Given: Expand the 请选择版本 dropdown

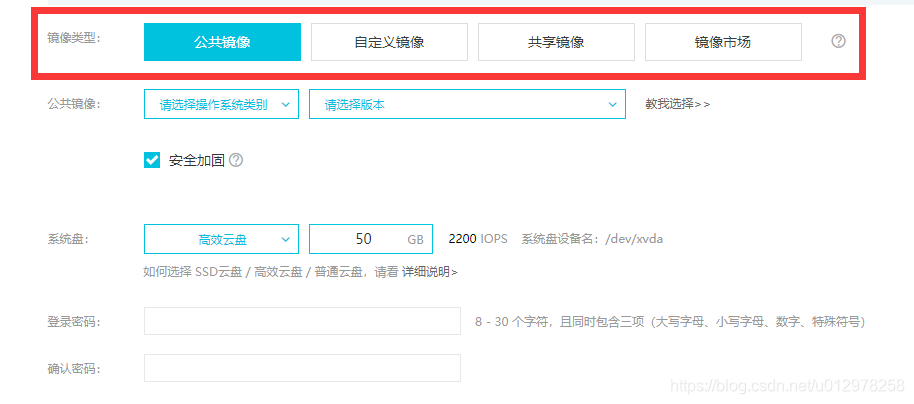Looking at the screenshot, I should pos(467,104).
